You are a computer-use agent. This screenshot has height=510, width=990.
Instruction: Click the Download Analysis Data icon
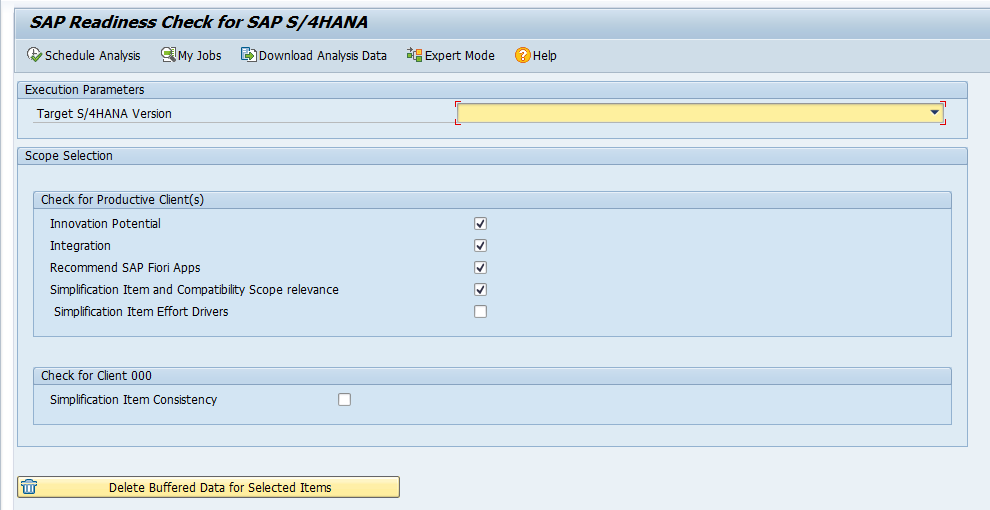click(x=248, y=55)
